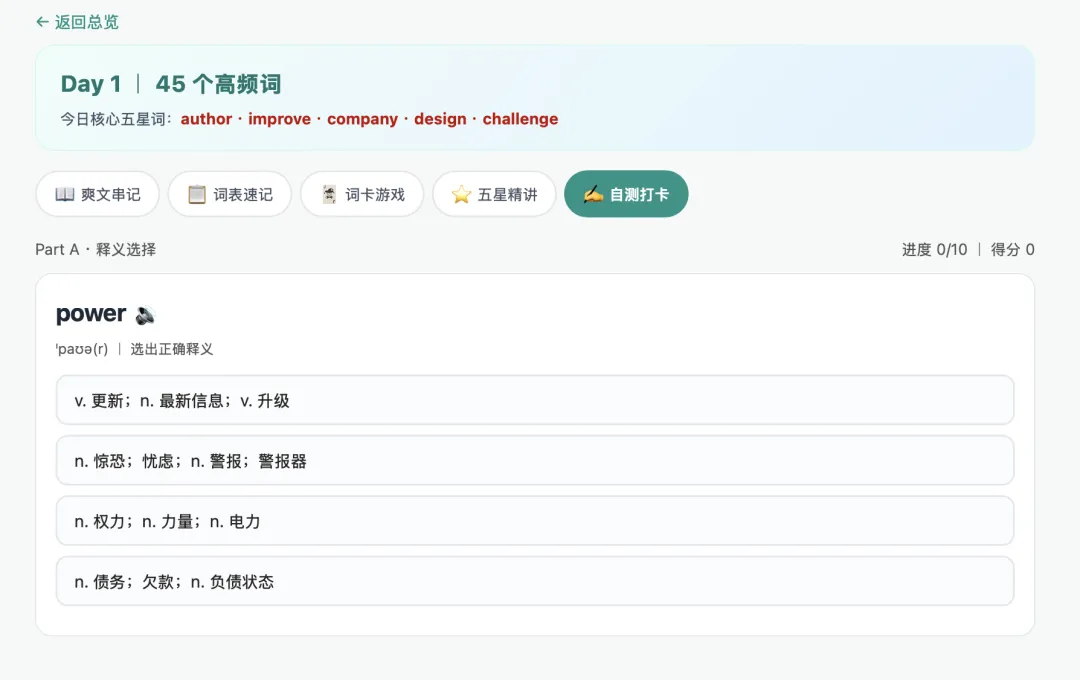Screen dimensions: 1080x680
Task: Click the core word author
Action: tap(206, 119)
